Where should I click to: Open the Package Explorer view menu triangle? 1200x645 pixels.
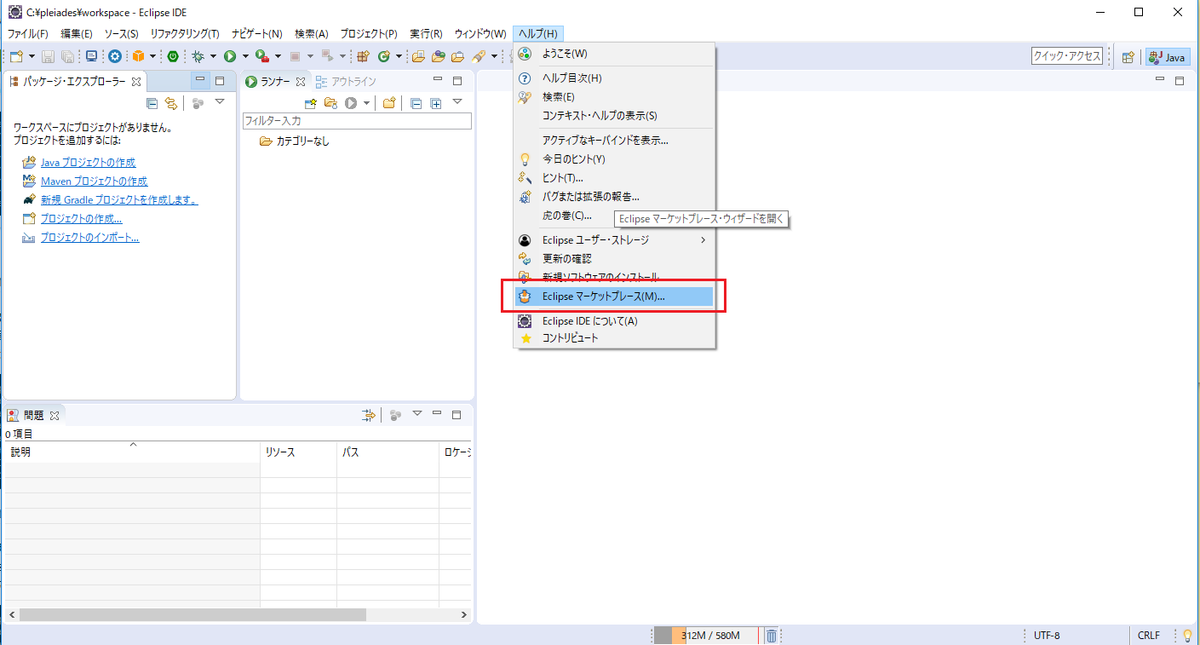(x=220, y=102)
